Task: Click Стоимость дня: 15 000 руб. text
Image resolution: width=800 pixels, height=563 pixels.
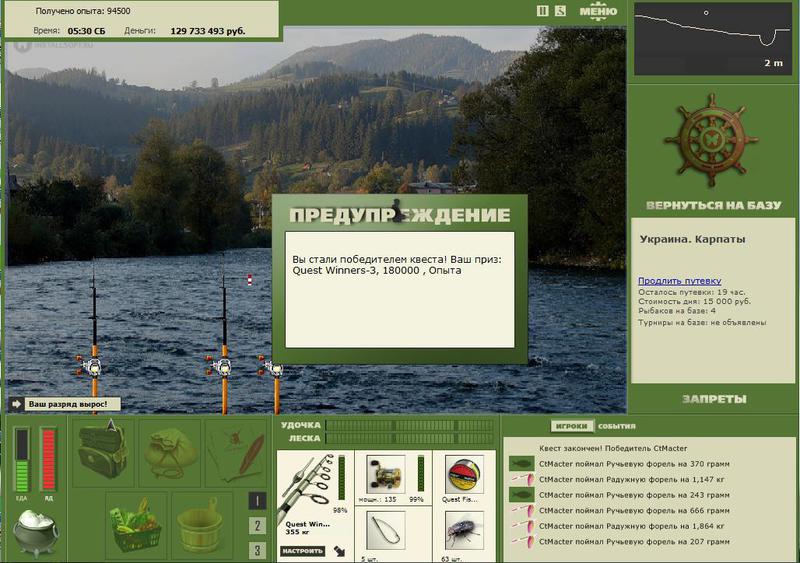Action: tap(694, 301)
